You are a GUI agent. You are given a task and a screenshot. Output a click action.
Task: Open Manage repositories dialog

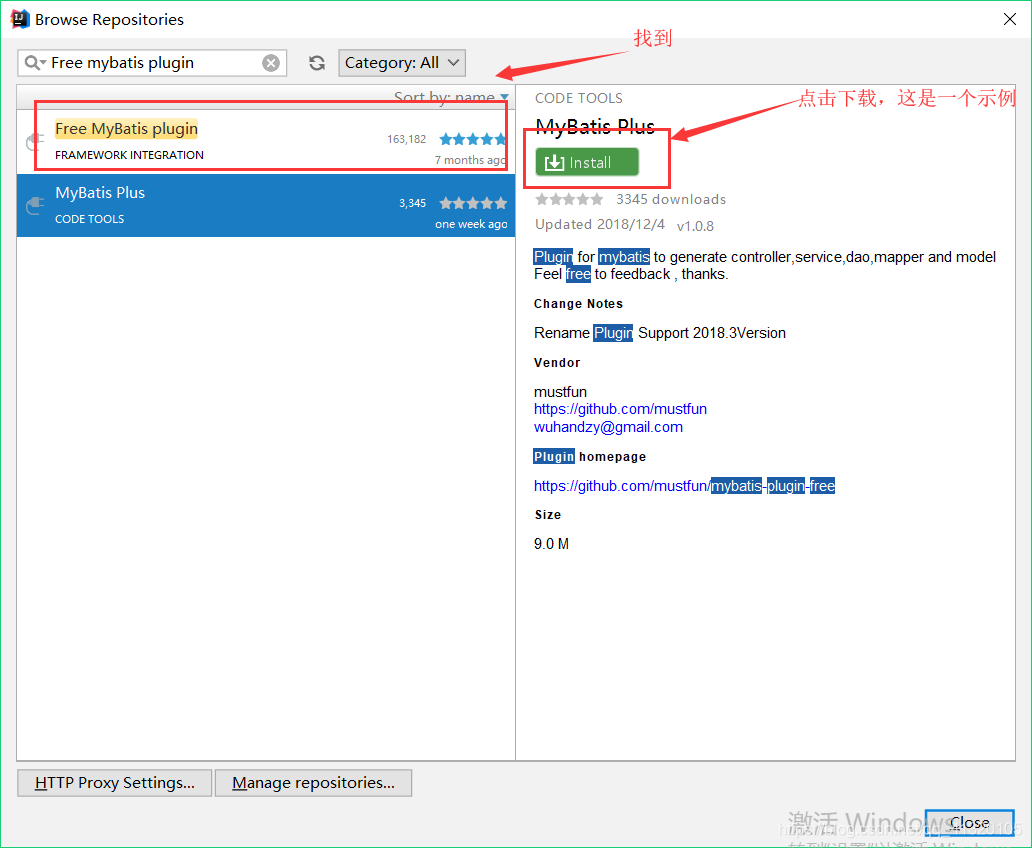point(313,783)
